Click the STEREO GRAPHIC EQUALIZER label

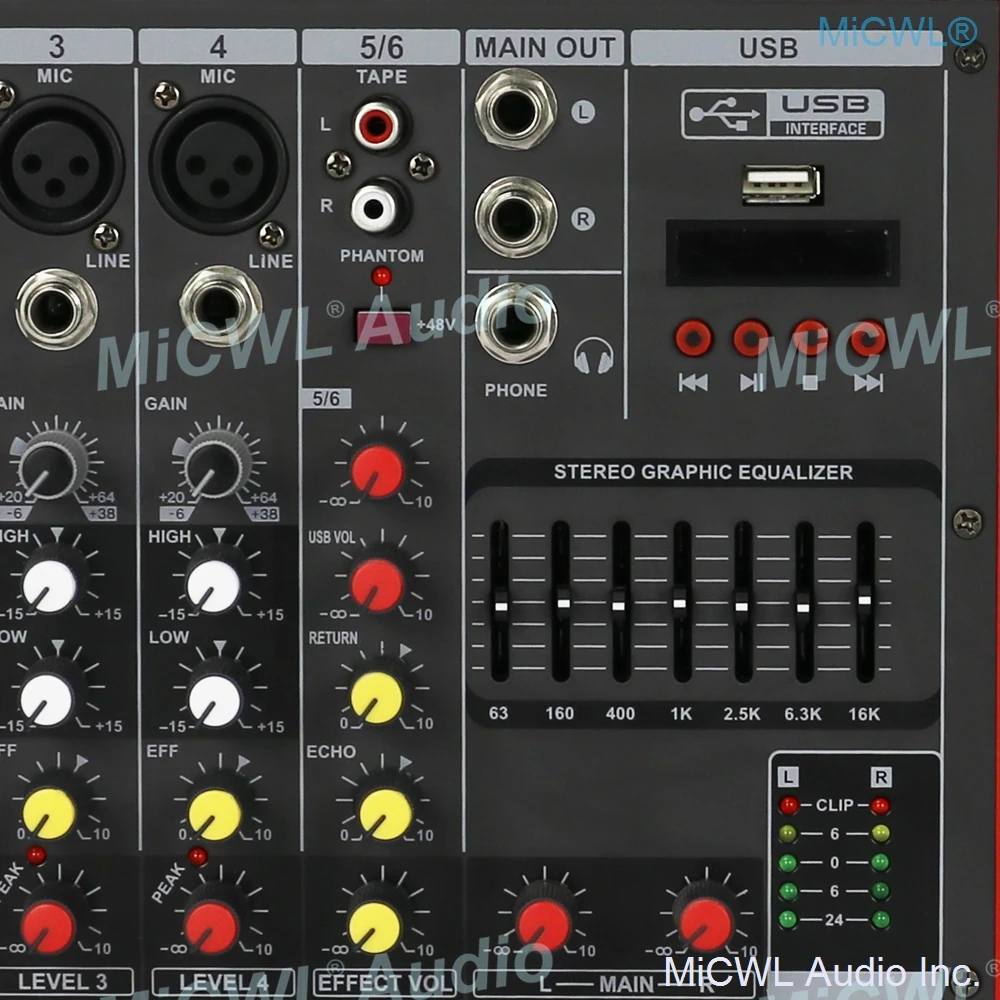(x=703, y=473)
